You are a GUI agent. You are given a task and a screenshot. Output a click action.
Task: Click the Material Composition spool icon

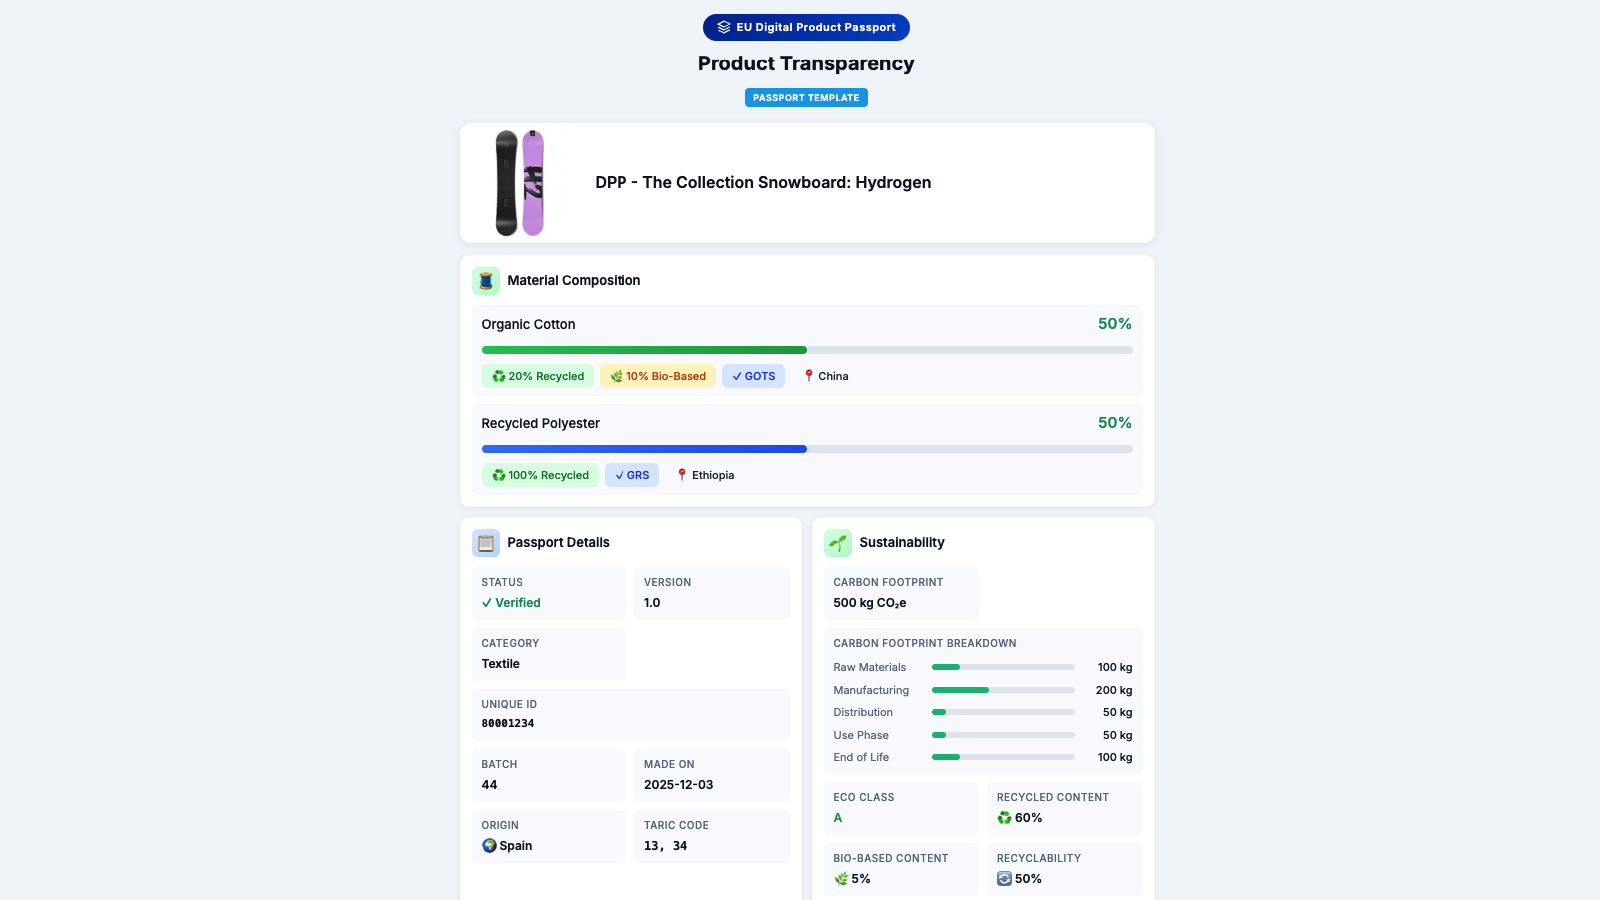[x=486, y=281]
